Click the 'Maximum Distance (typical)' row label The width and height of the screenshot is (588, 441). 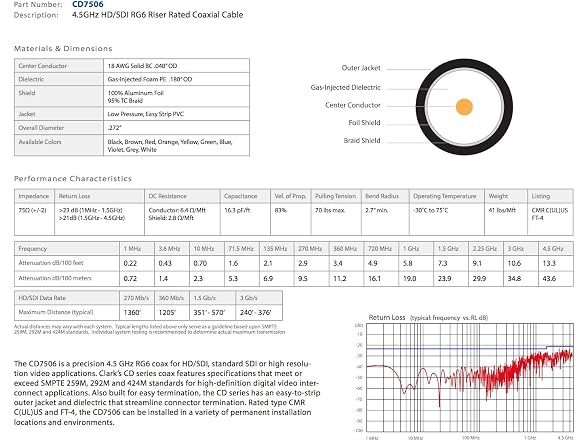(56, 312)
